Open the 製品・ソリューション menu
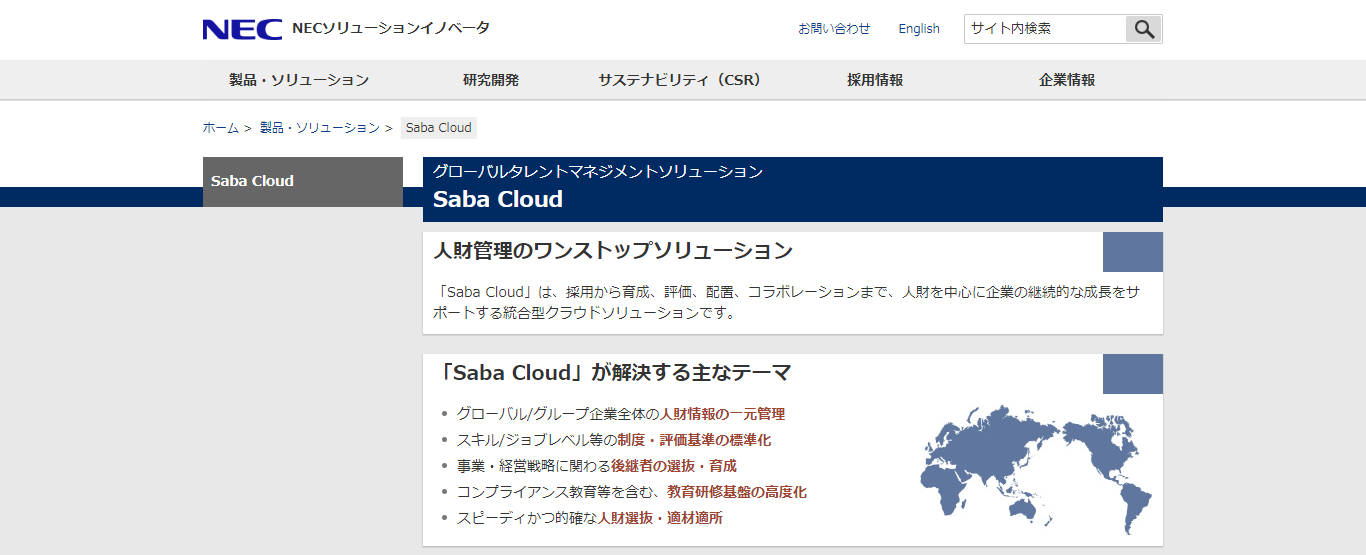The width and height of the screenshot is (1366, 555). [299, 80]
